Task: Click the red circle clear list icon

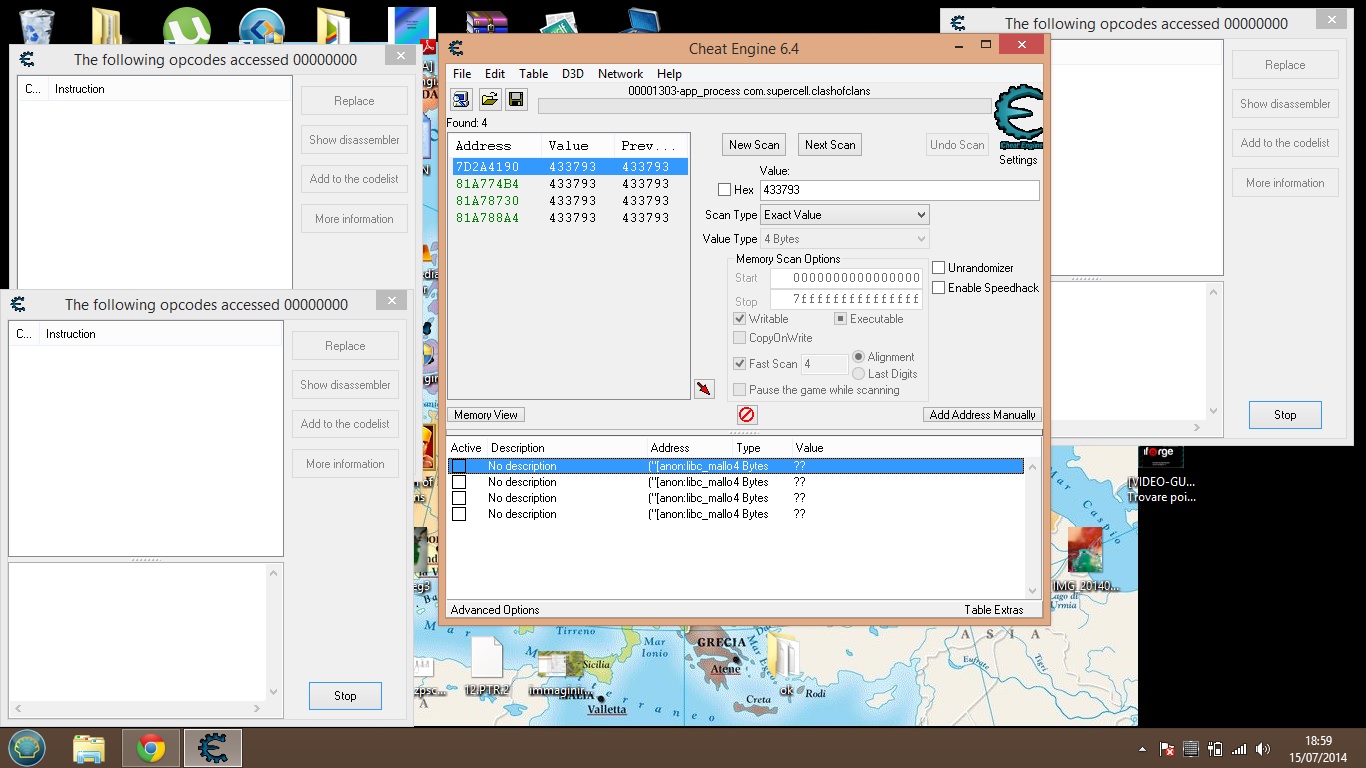Action: coord(747,415)
